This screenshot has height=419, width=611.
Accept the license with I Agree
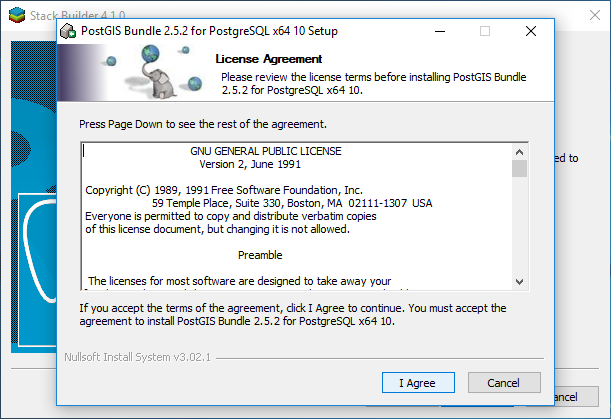(x=418, y=383)
